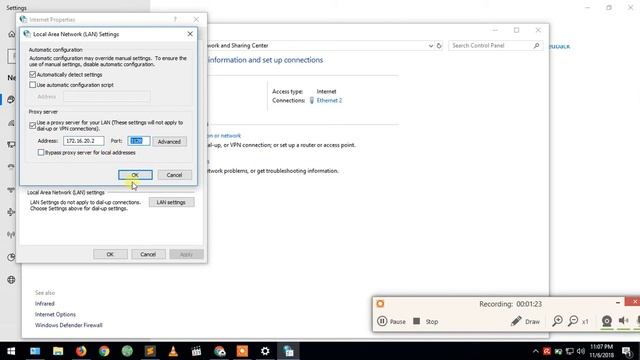Click the Internet Properties help question mark
The height and width of the screenshot is (360, 640).
[x=175, y=19]
